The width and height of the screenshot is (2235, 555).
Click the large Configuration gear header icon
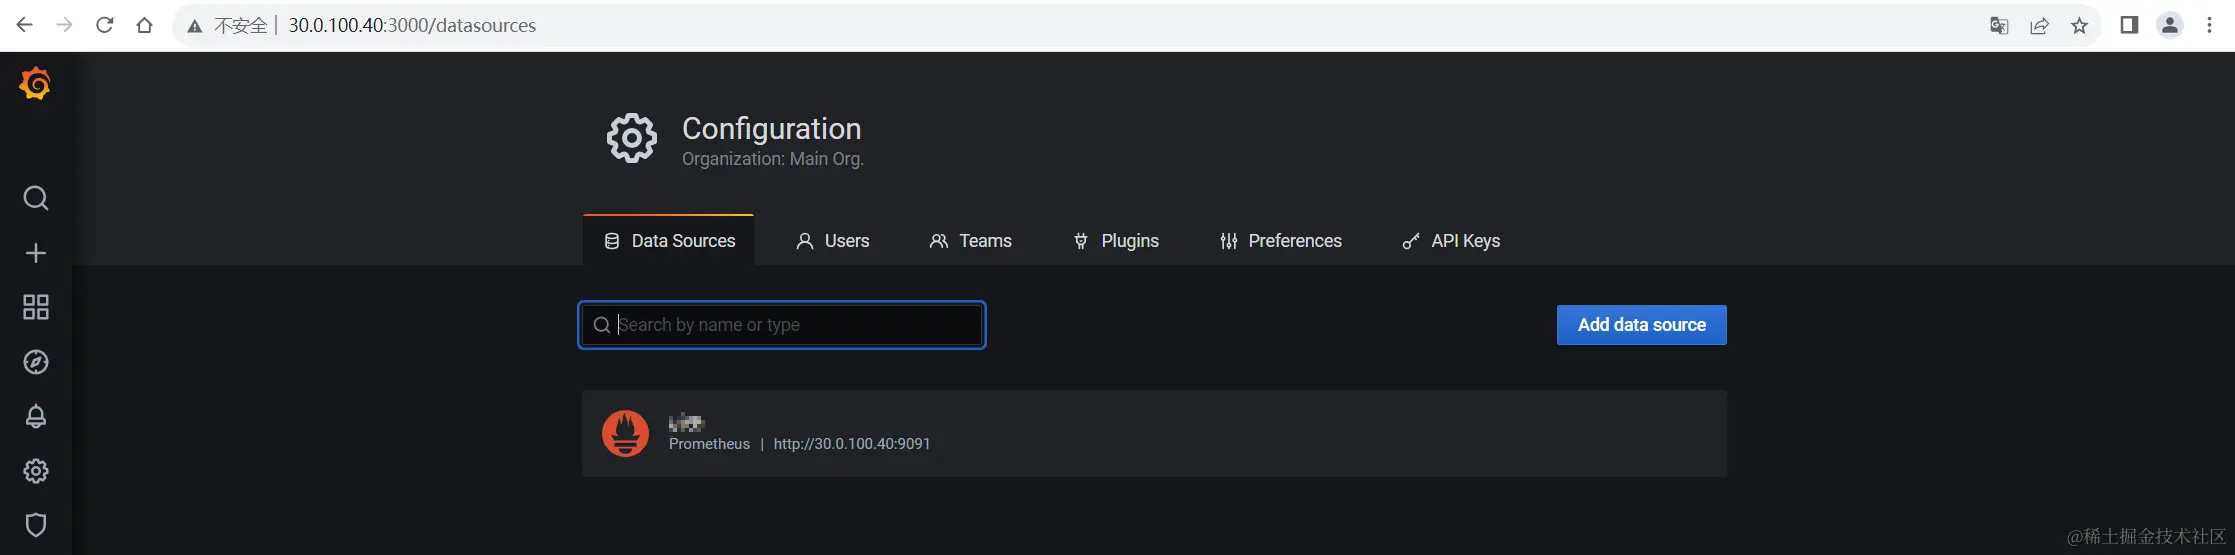(x=632, y=138)
